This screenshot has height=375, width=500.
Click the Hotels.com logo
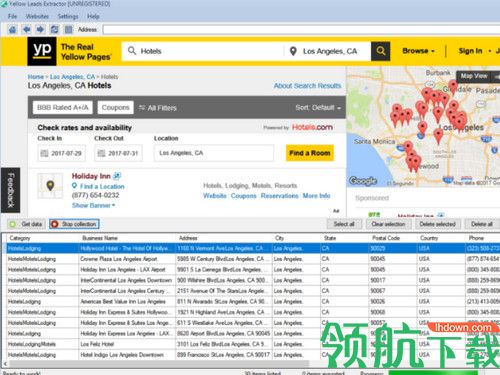click(x=312, y=127)
